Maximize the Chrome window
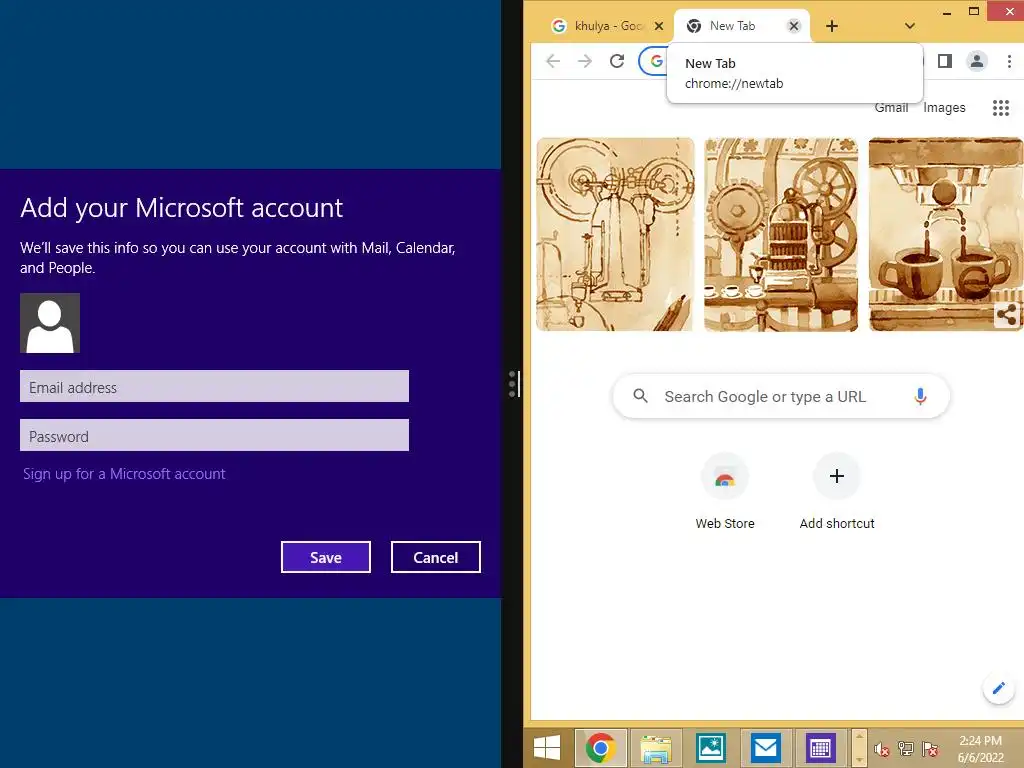 pyautogui.click(x=974, y=11)
